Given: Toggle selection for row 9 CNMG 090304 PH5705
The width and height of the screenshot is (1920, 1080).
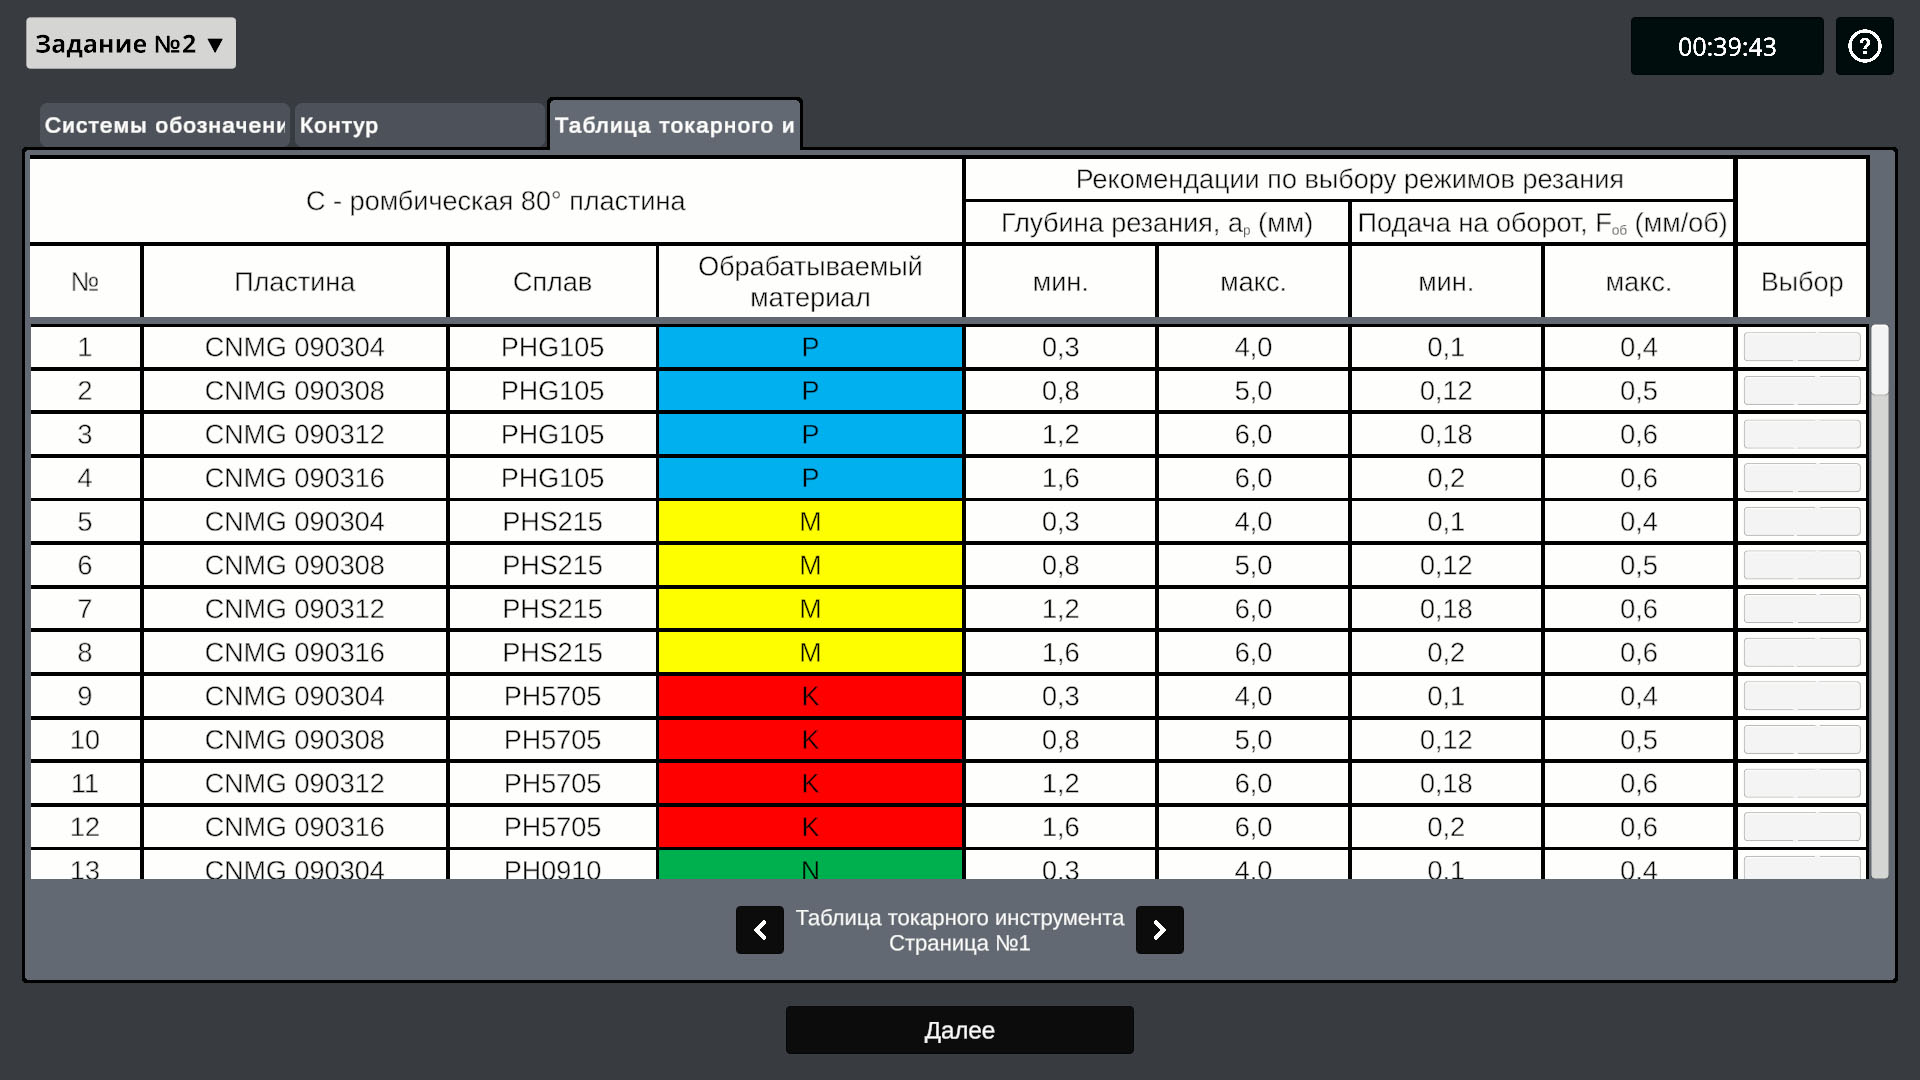Looking at the screenshot, I should (1801, 696).
